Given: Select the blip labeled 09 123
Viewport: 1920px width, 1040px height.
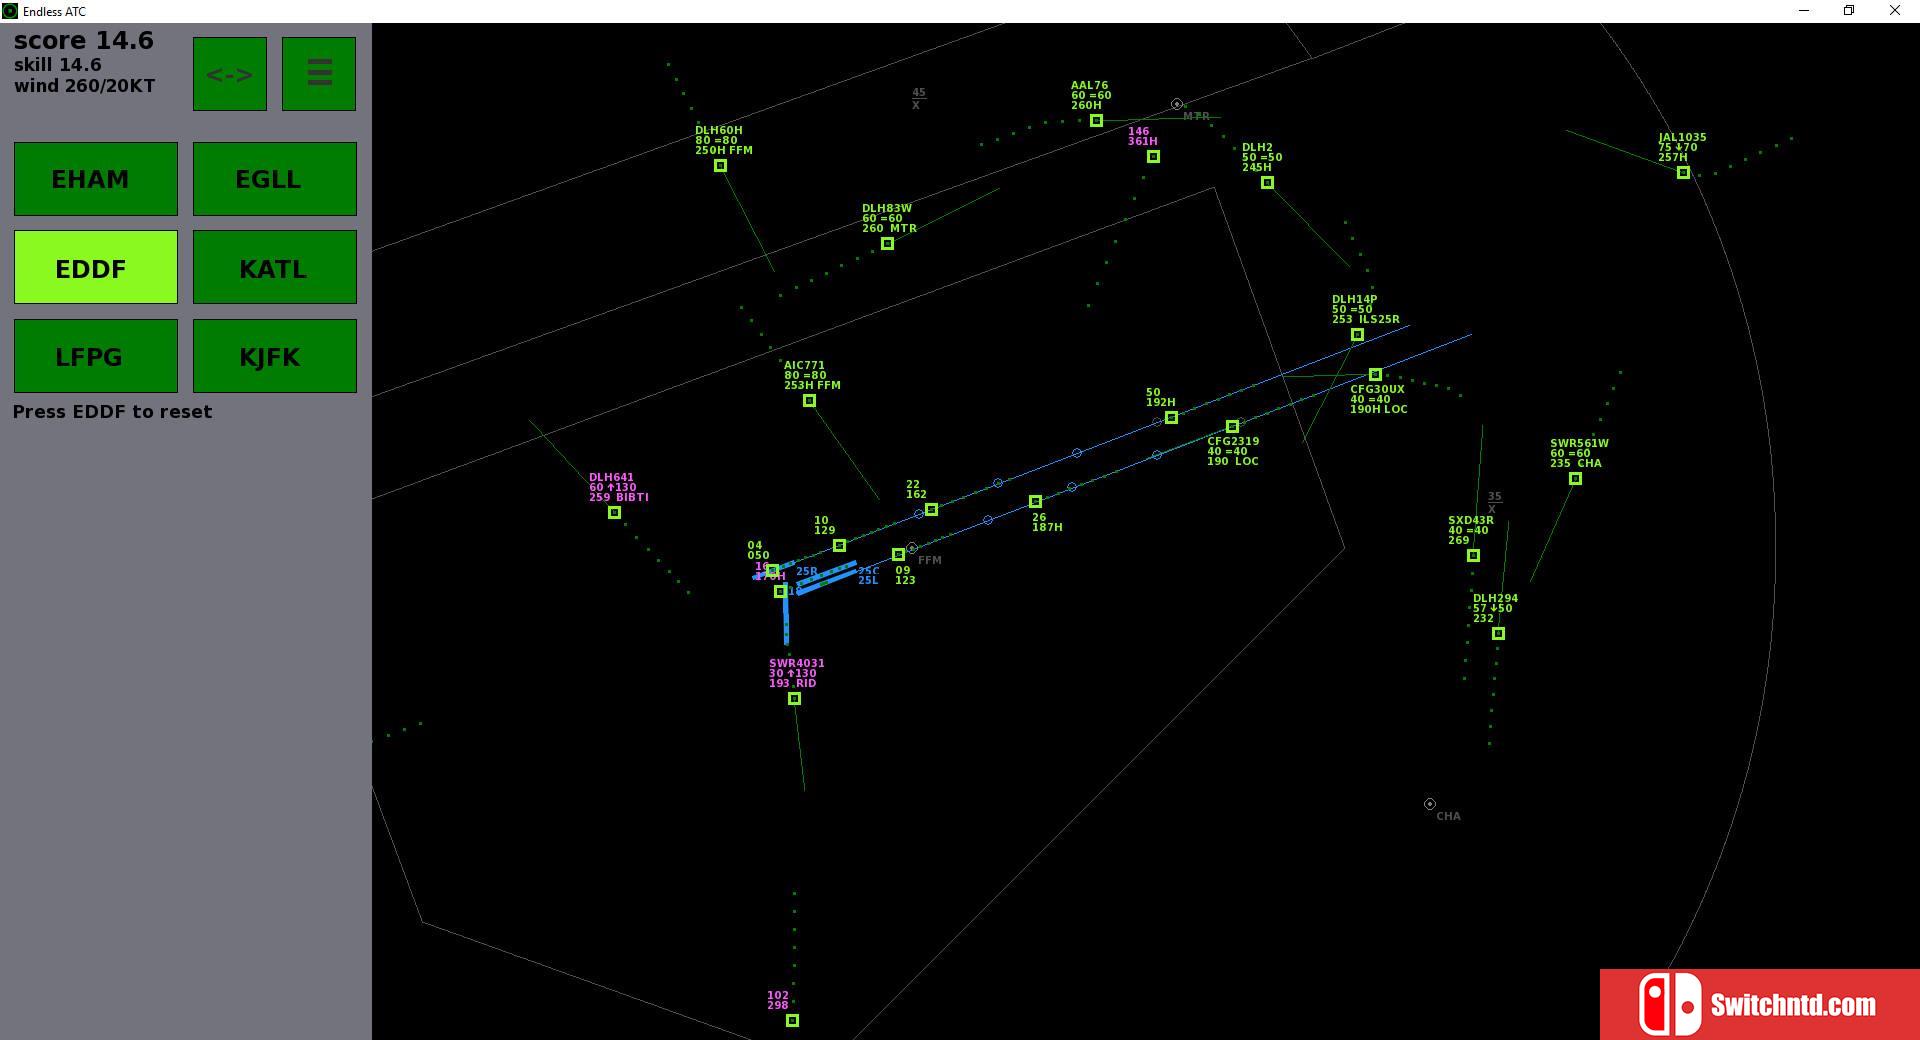Looking at the screenshot, I should [x=898, y=555].
